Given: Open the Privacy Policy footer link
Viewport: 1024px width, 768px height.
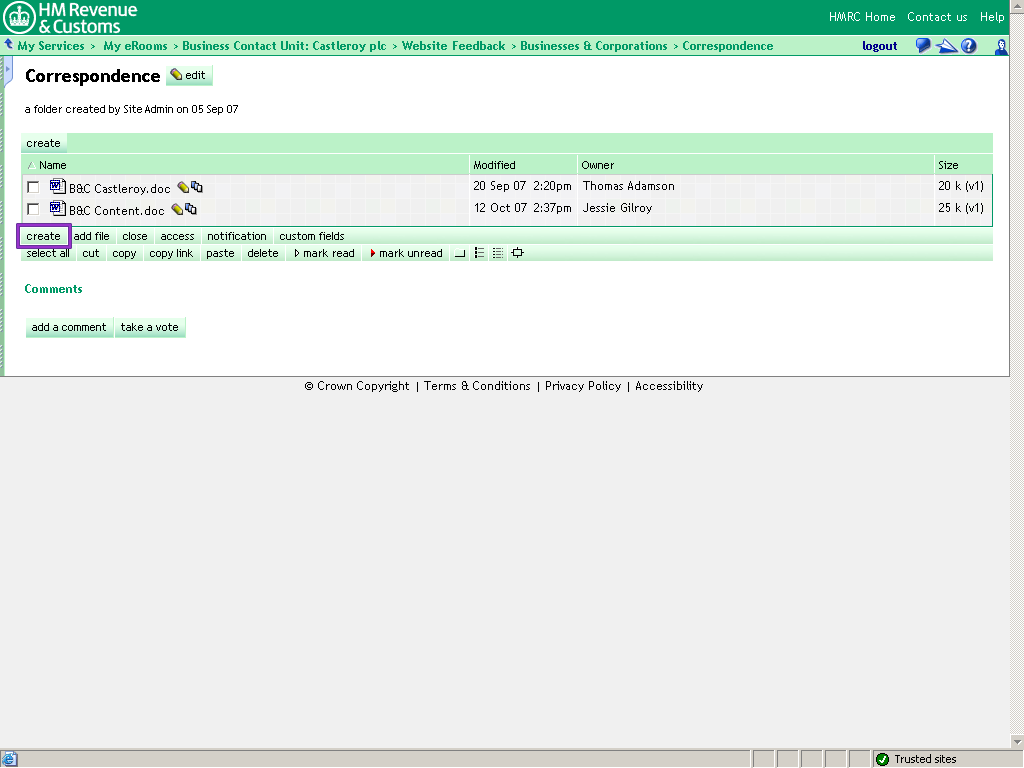Looking at the screenshot, I should 583,386.
